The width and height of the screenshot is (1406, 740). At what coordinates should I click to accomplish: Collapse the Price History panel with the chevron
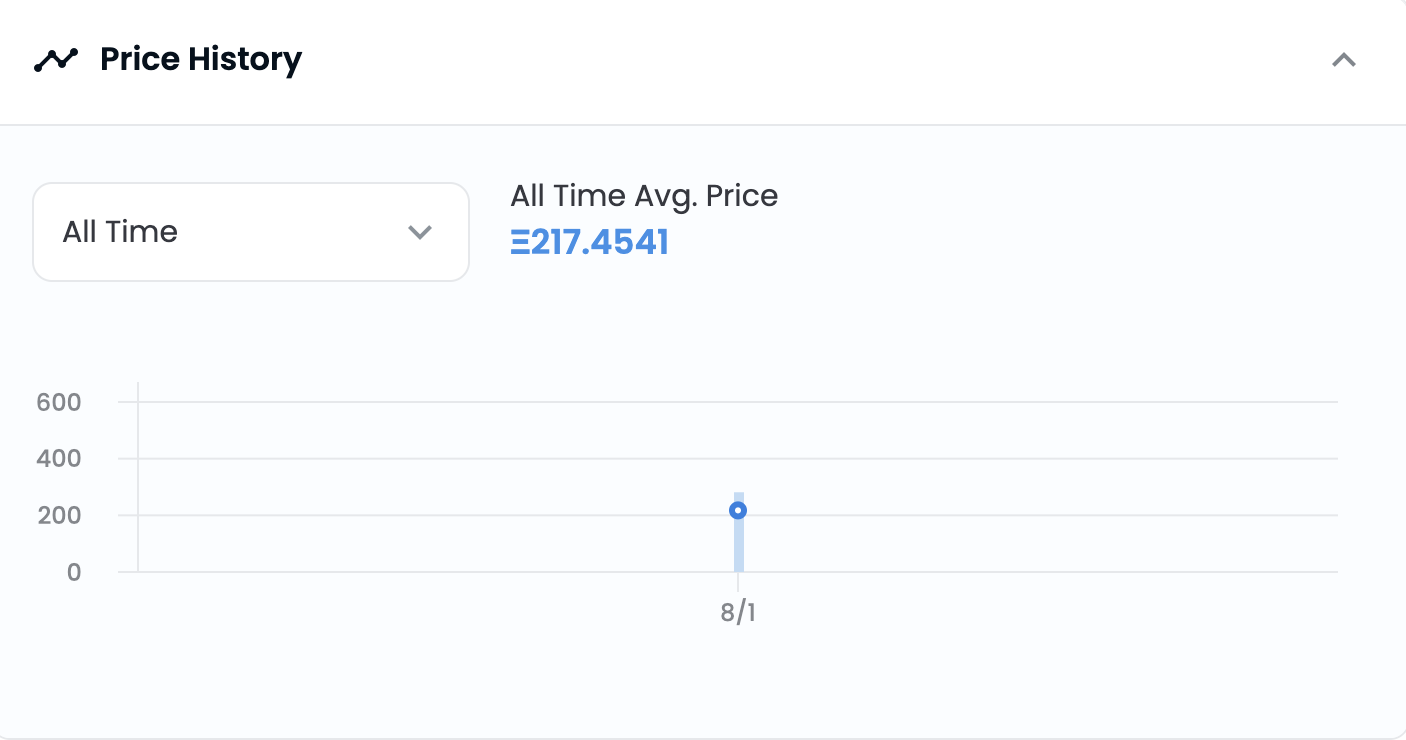(x=1344, y=60)
